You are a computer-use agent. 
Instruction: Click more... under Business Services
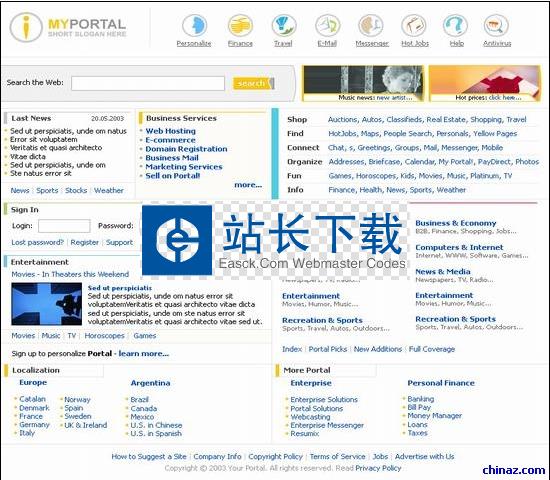(248, 185)
